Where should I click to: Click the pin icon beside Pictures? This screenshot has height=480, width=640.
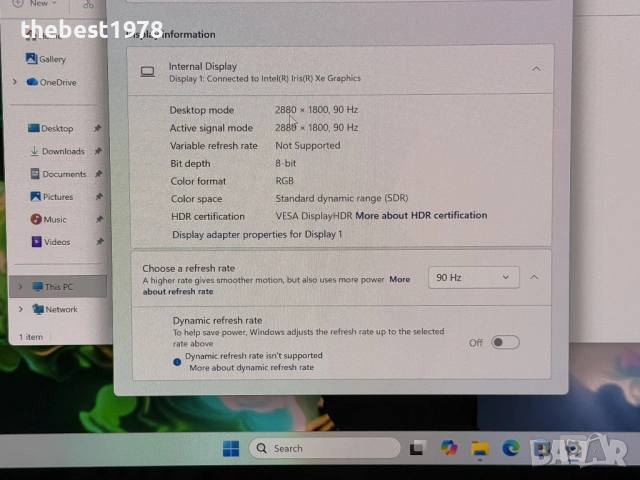tap(99, 196)
